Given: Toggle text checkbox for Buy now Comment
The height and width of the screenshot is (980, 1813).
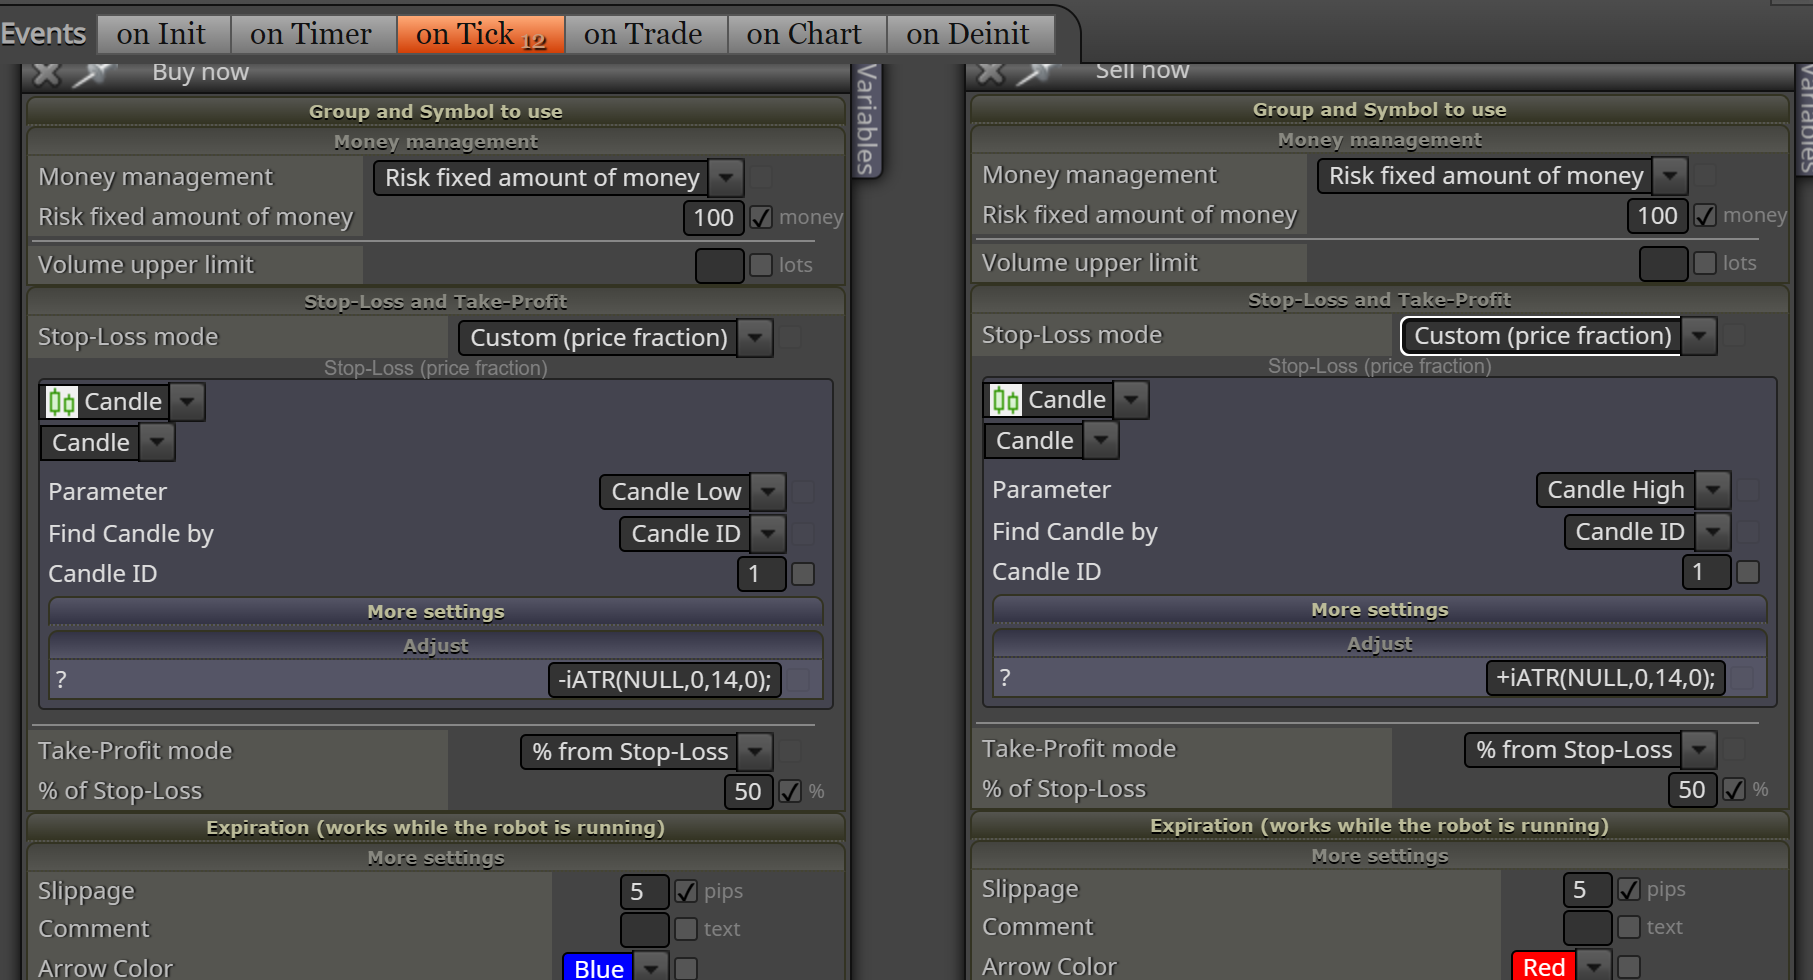Looking at the screenshot, I should coord(686,929).
